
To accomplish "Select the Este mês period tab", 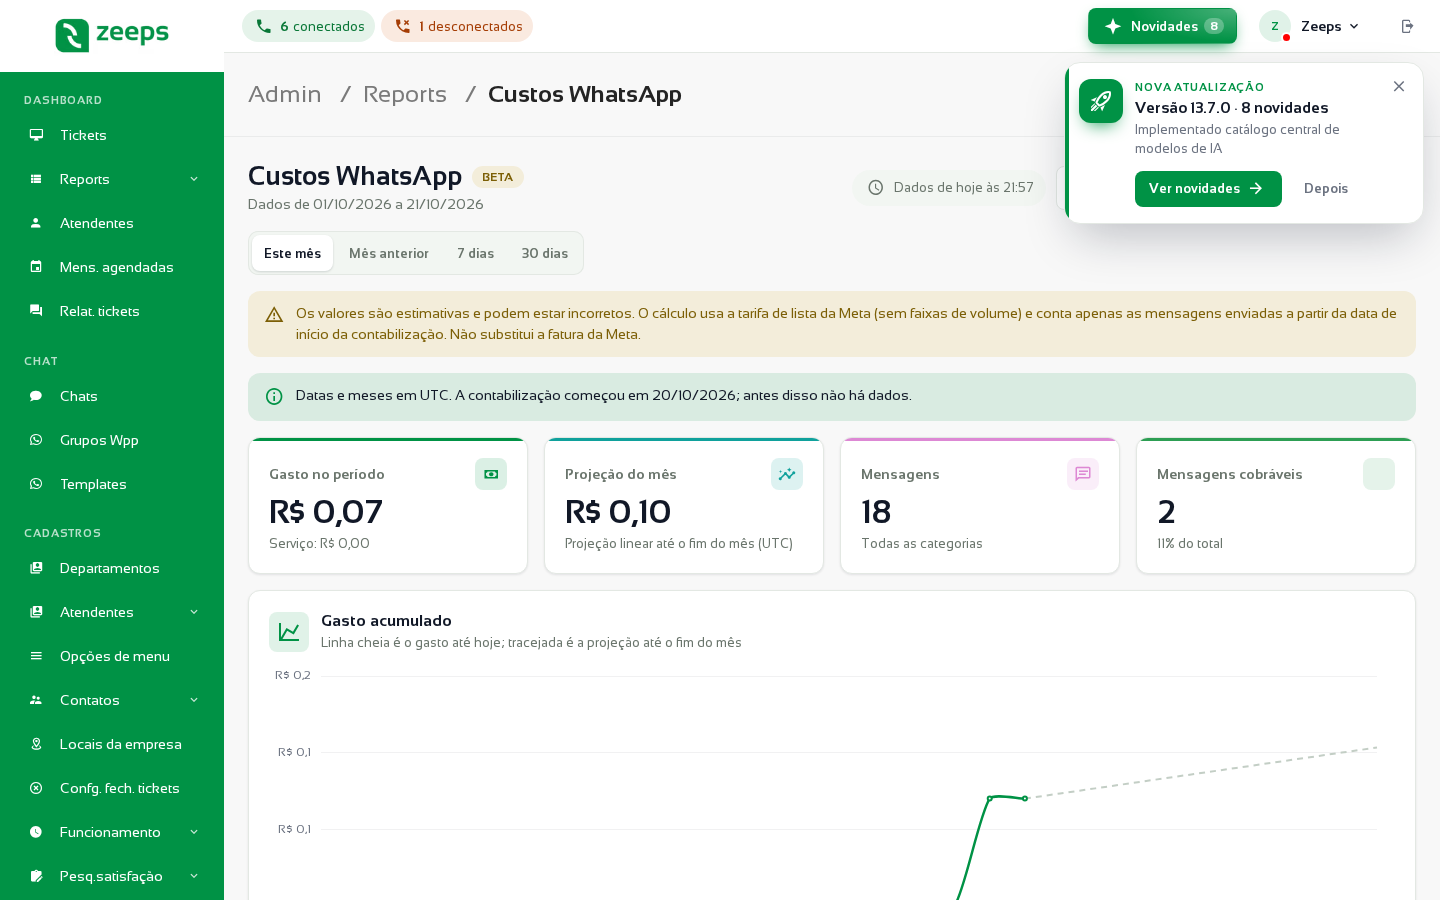I will pyautogui.click(x=292, y=253).
